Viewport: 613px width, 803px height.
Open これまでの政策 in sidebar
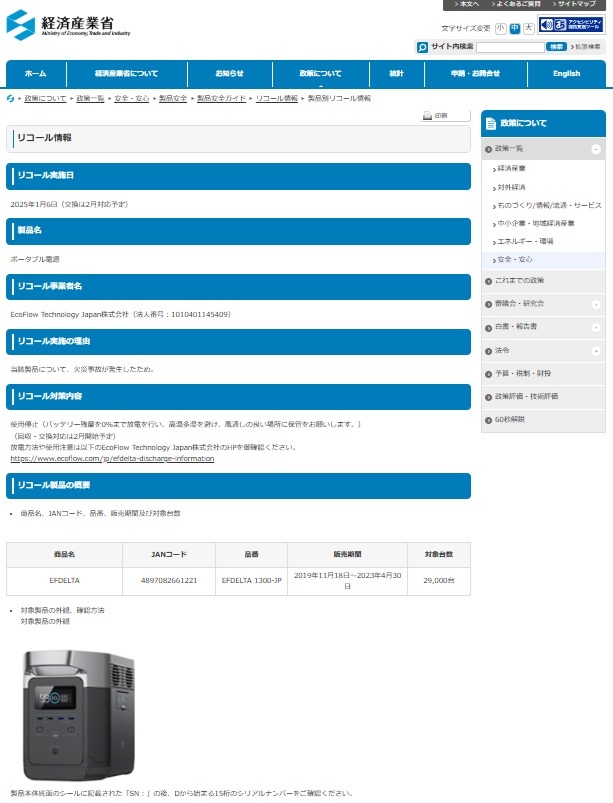point(519,281)
